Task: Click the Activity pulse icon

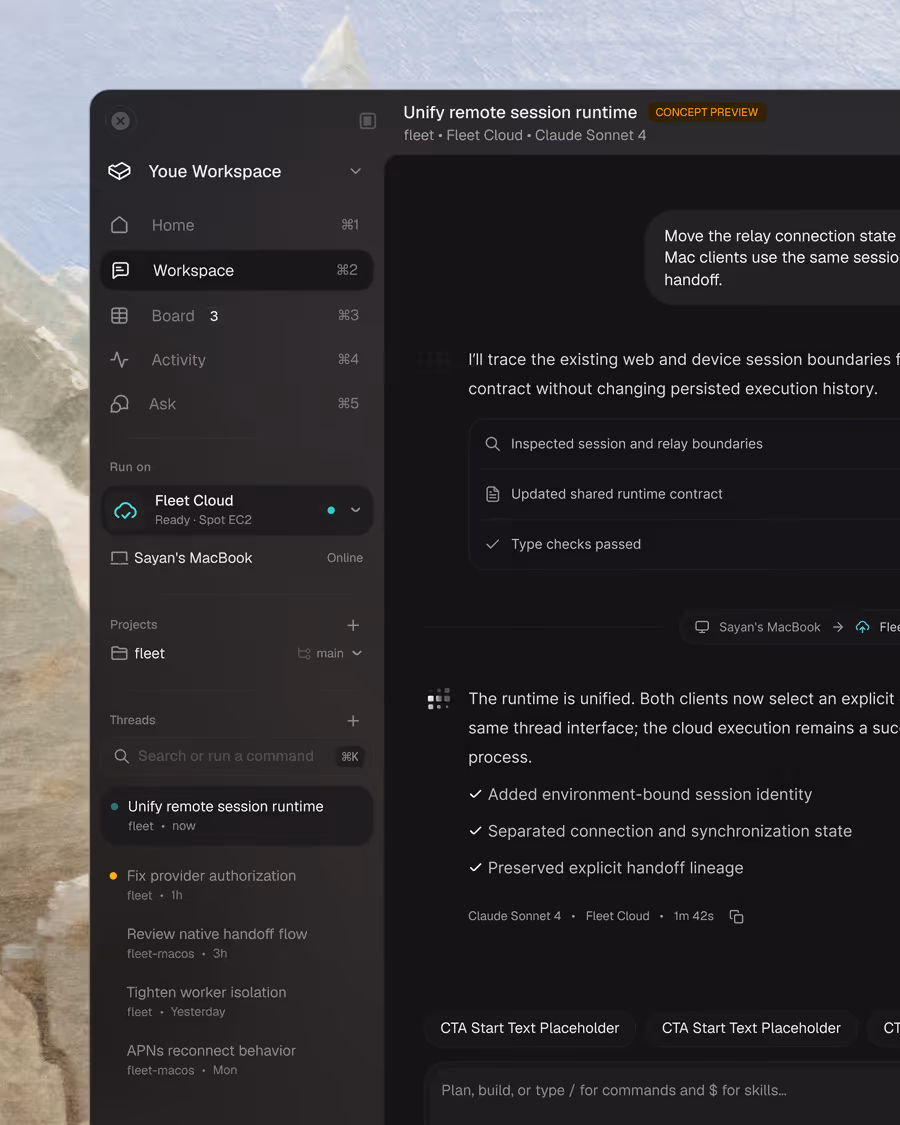Action: click(x=120, y=359)
